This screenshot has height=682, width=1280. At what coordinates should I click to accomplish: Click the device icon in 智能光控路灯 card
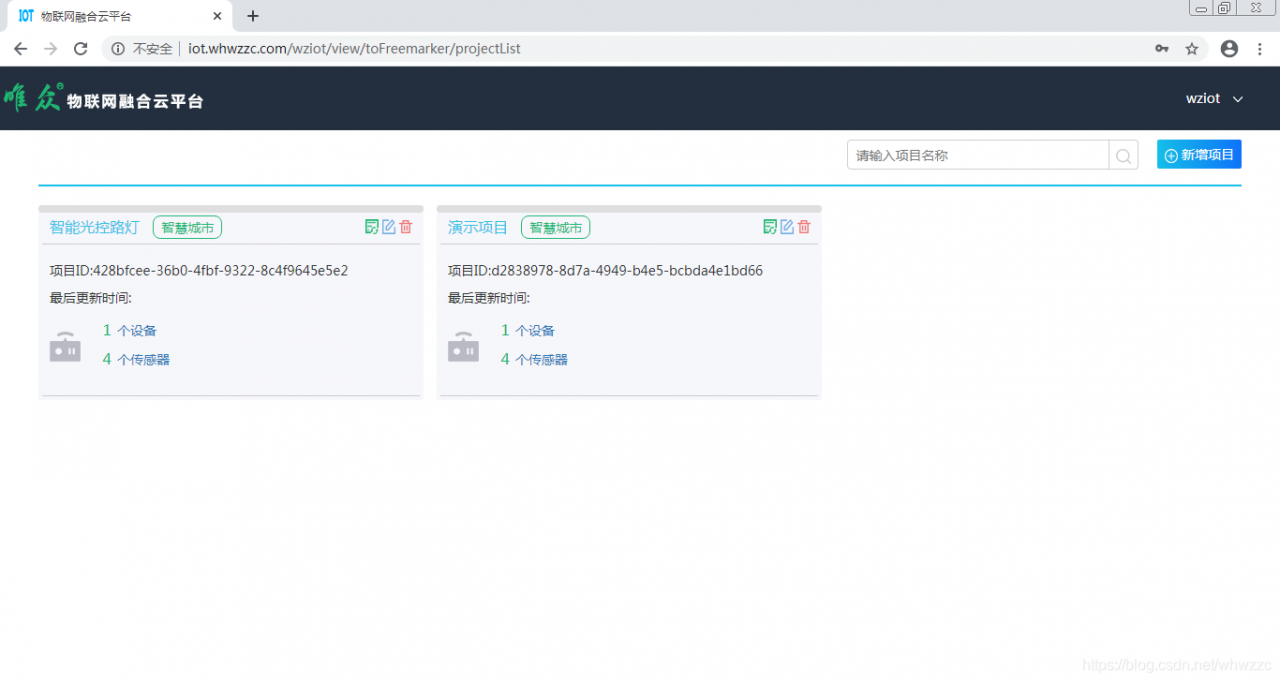[x=65, y=346]
